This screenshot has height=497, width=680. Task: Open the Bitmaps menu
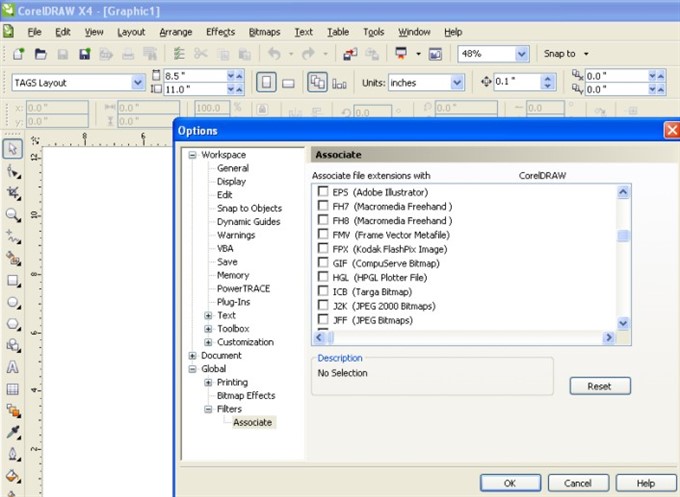point(265,32)
